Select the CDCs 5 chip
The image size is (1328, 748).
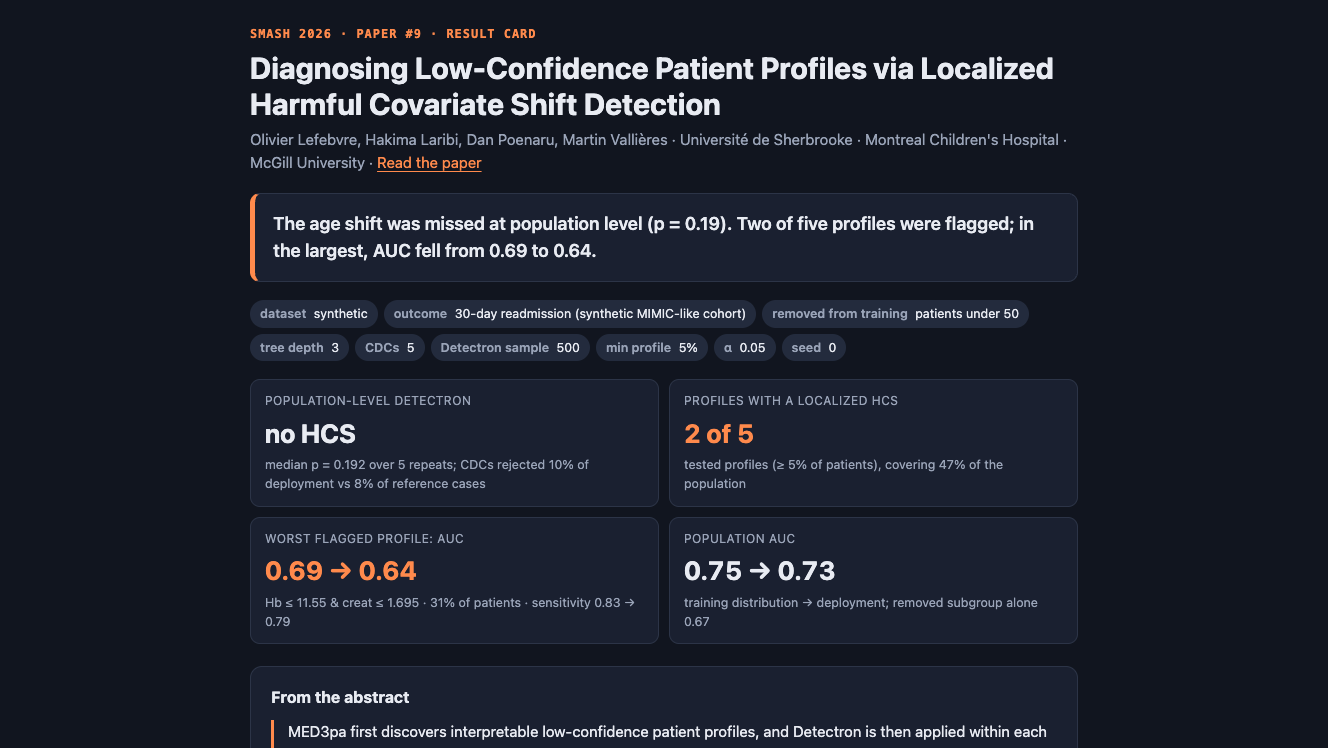pos(390,348)
